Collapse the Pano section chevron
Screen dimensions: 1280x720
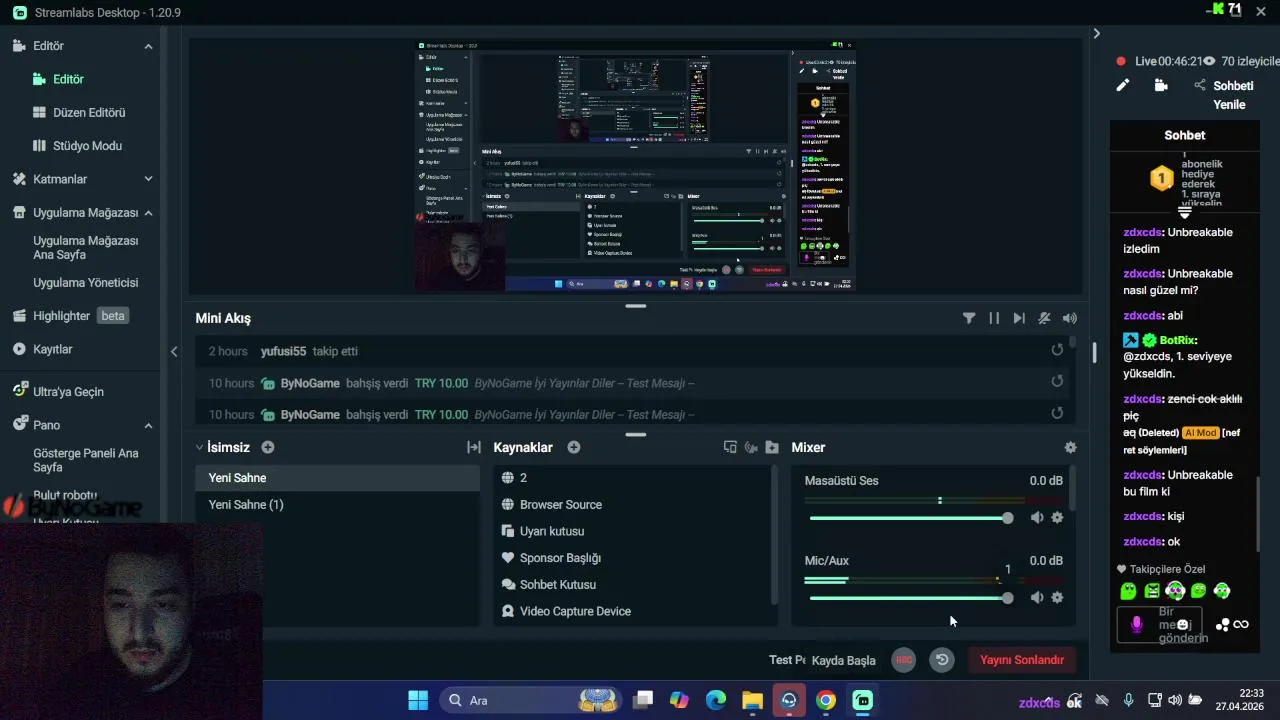coord(148,425)
